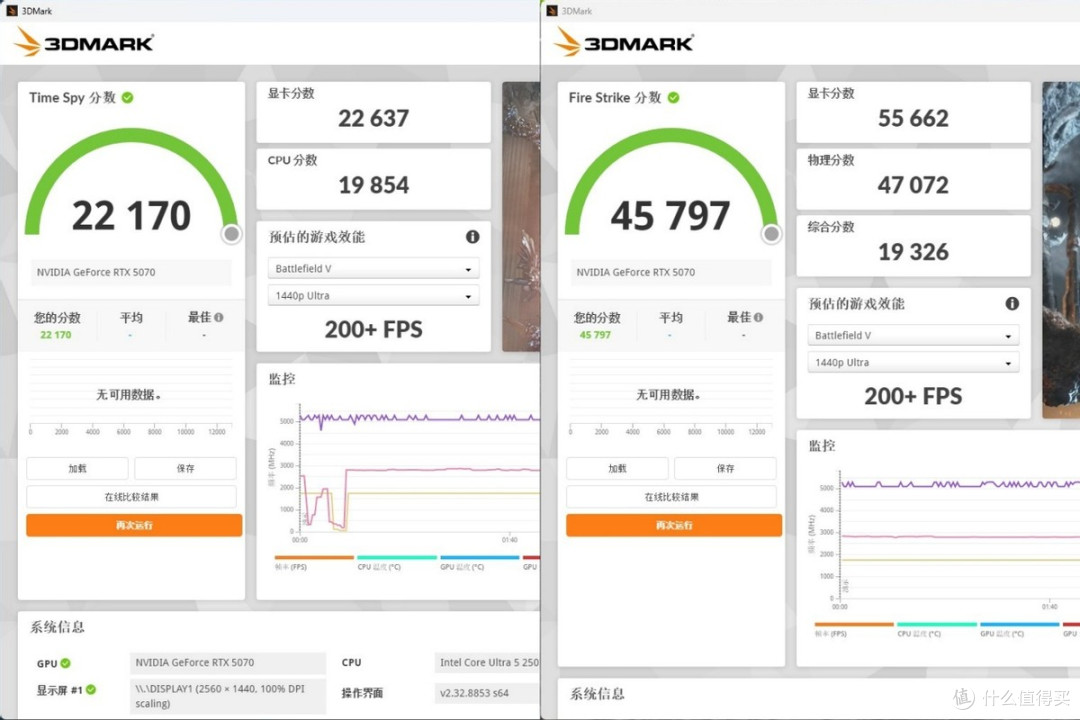Click the CPU score 19 854 value
Image resolution: width=1080 pixels, height=720 pixels.
click(x=373, y=185)
